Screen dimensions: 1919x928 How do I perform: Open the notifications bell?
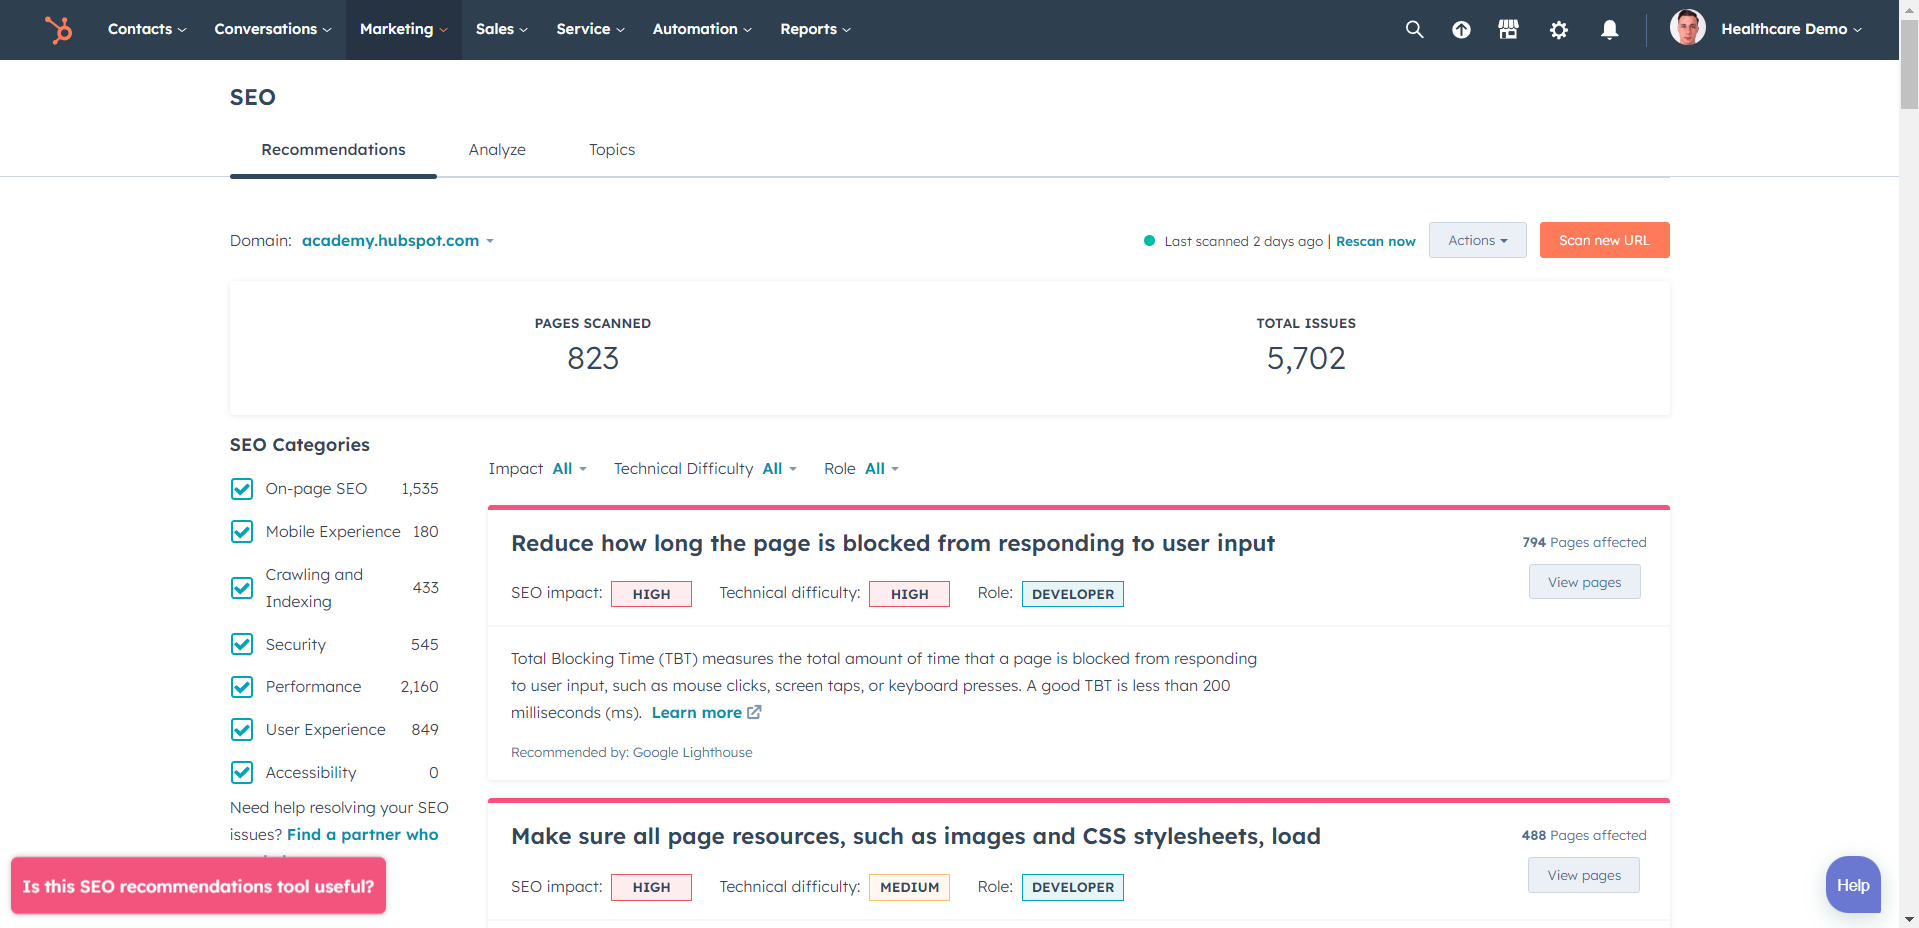(x=1609, y=29)
